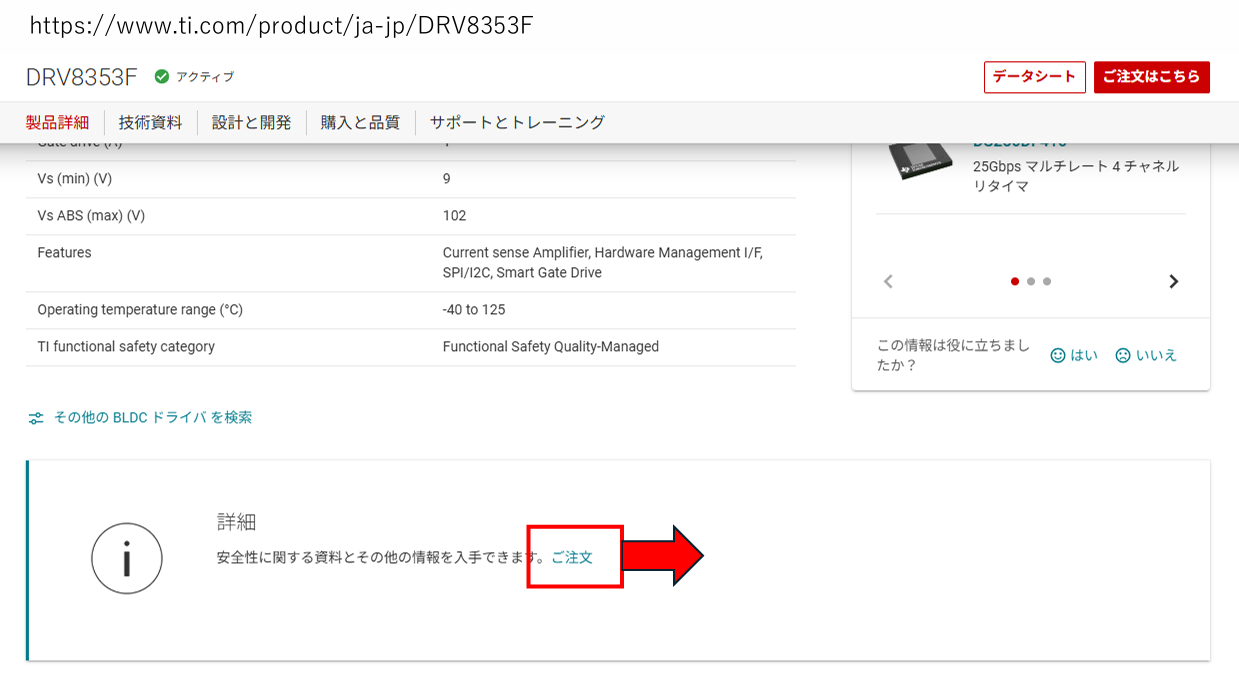
Task: Select the 購入と品質 tab
Action: [x=360, y=122]
